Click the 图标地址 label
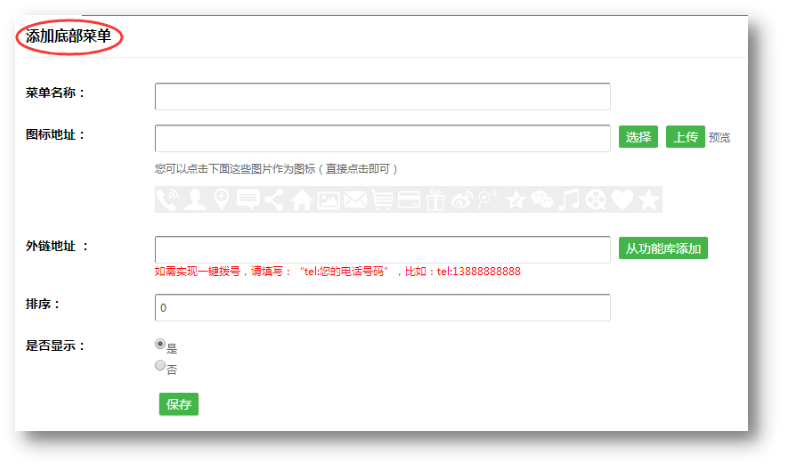The height and width of the screenshot is (468, 785). (55, 135)
